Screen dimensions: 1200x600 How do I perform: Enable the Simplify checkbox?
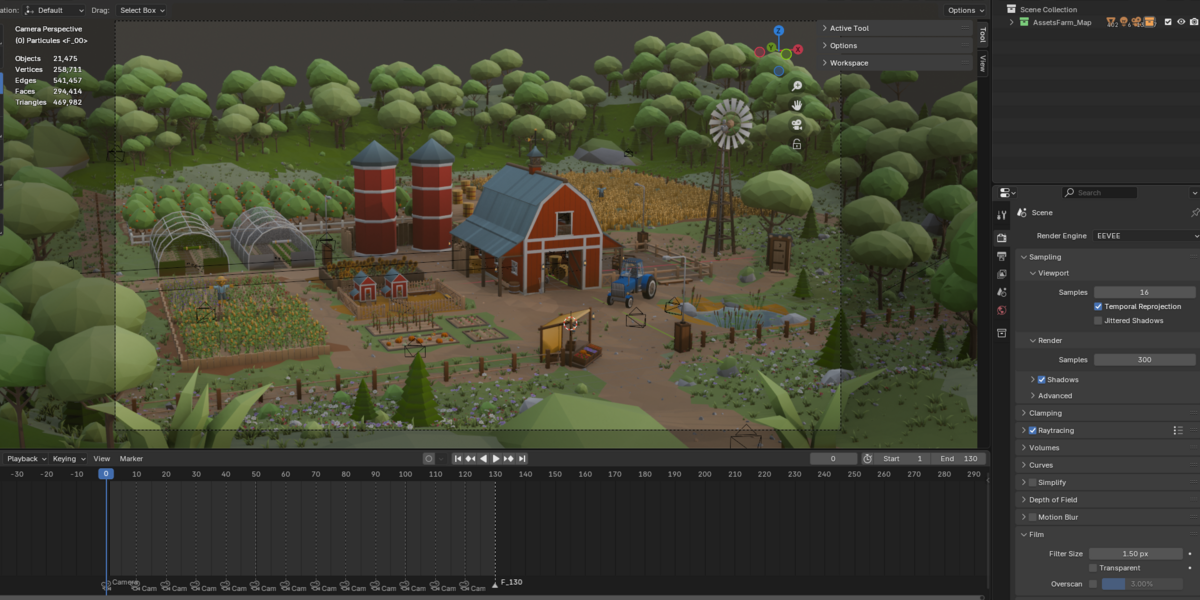point(1033,482)
